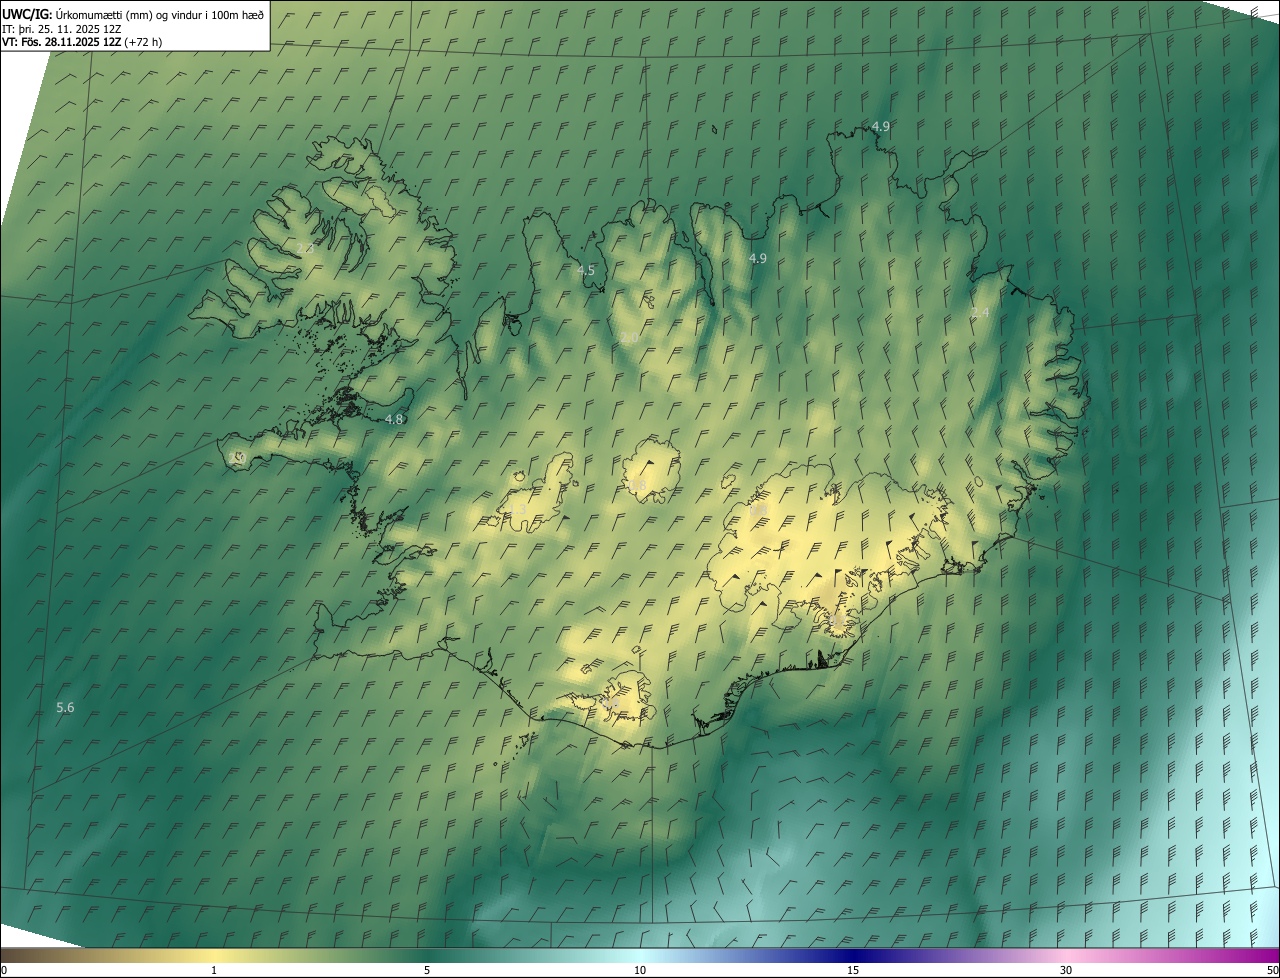Viewport: 1280px width, 978px height.
Task: Click the 5.6 value over the southwest ocean
Action: pos(65,707)
